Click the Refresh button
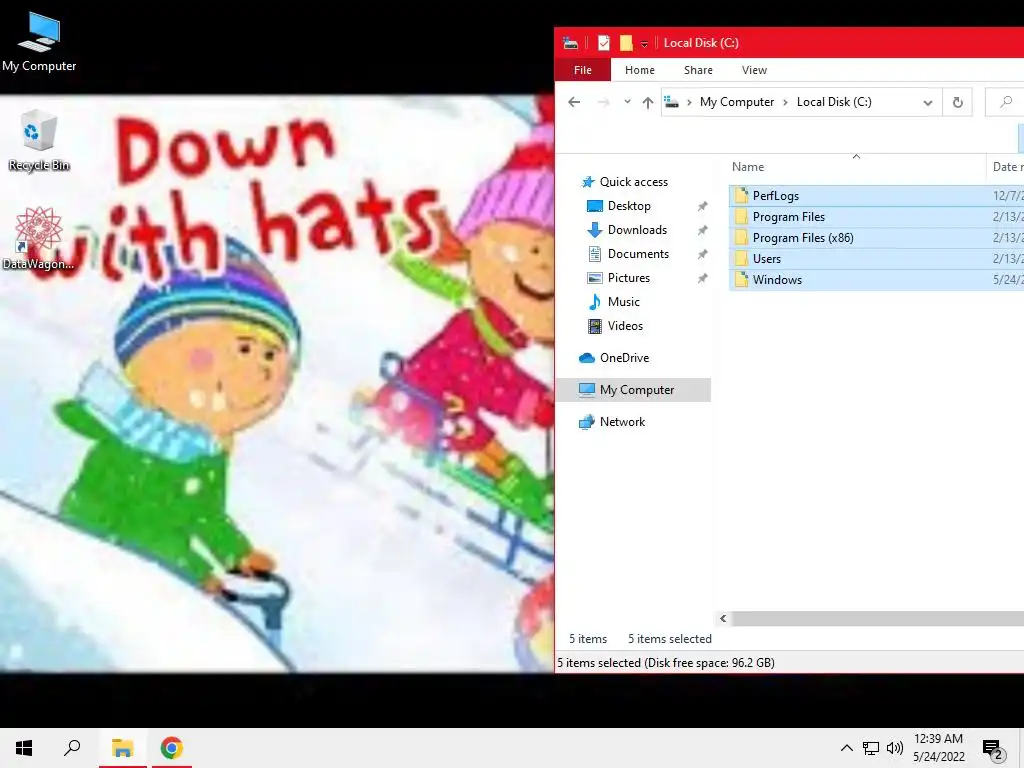The image size is (1024, 768). [957, 103]
